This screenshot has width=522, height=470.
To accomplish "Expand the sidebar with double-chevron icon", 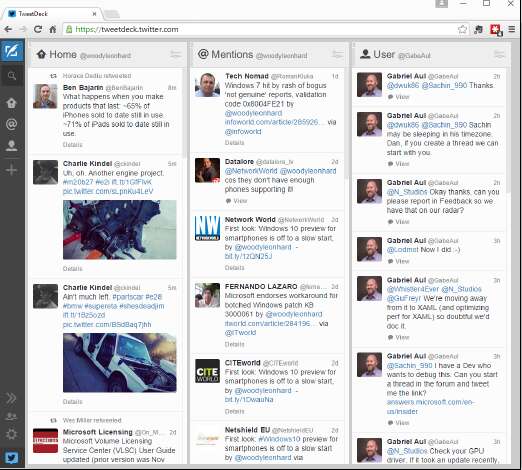I will pyautogui.click(x=11, y=398).
